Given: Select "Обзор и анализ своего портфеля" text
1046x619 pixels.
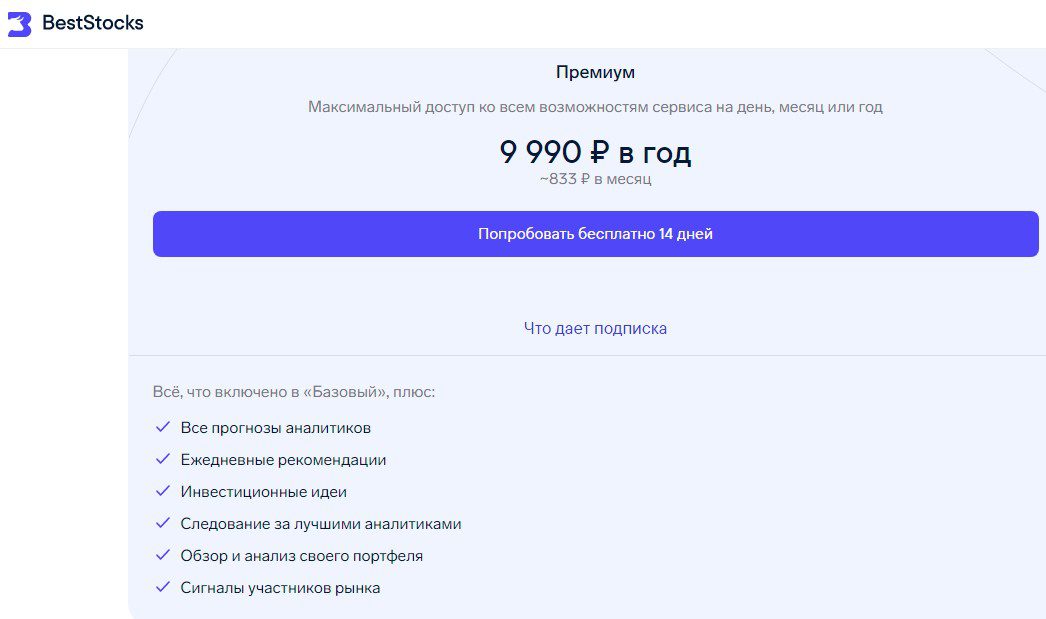Looking at the screenshot, I should (302, 556).
